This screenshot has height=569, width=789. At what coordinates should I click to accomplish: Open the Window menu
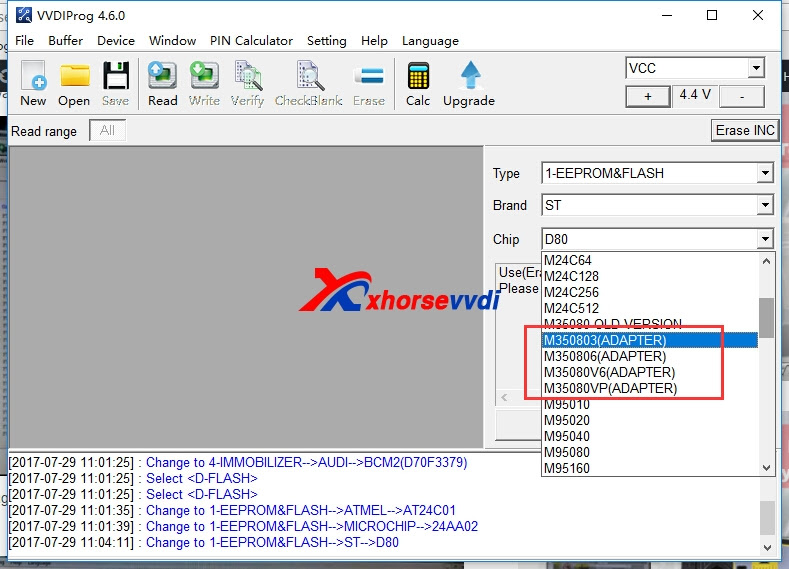pyautogui.click(x=172, y=41)
